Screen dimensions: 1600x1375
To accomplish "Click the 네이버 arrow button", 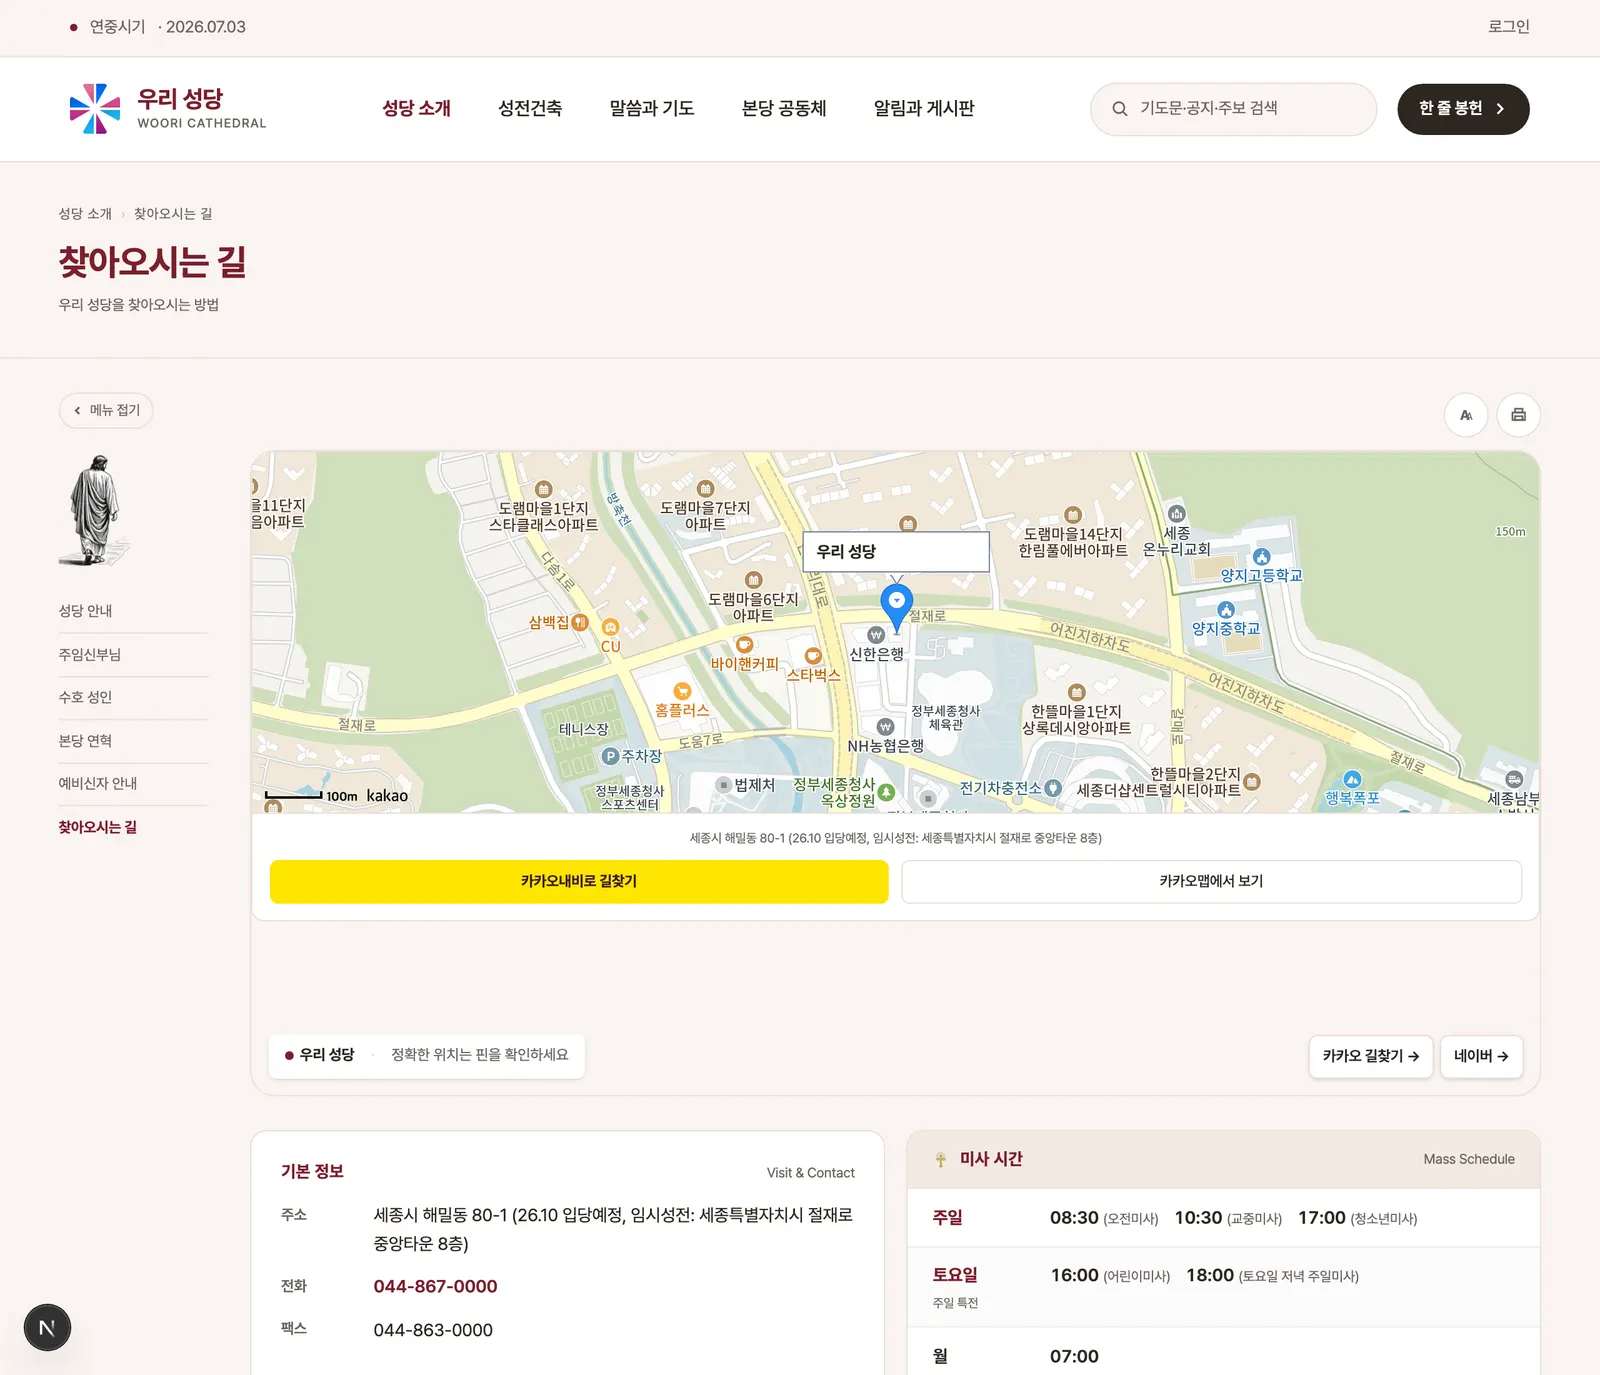I will pyautogui.click(x=1481, y=1057).
